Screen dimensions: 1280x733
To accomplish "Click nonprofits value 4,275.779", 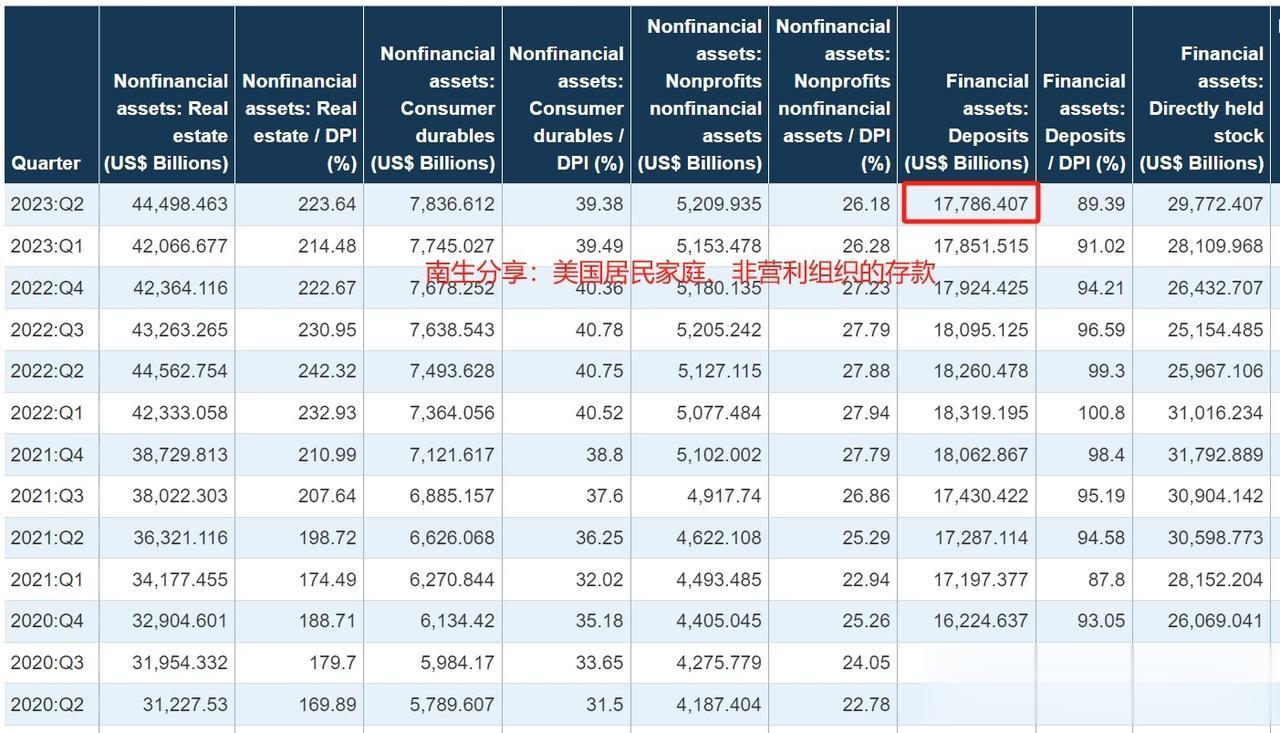I will point(719,663).
